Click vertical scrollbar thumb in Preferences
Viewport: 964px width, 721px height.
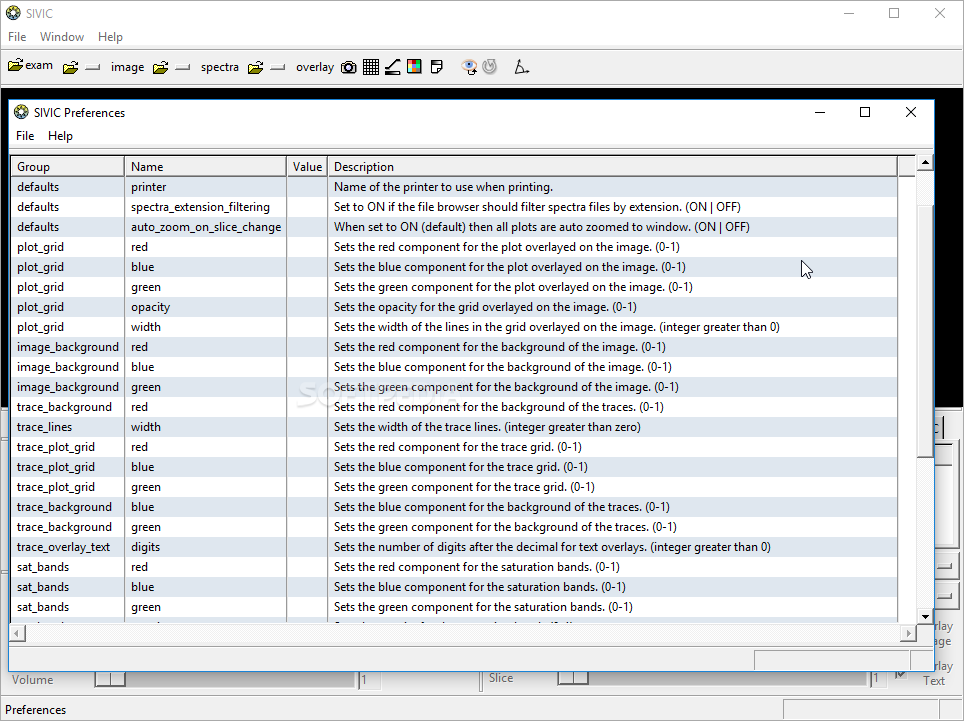[925, 332]
